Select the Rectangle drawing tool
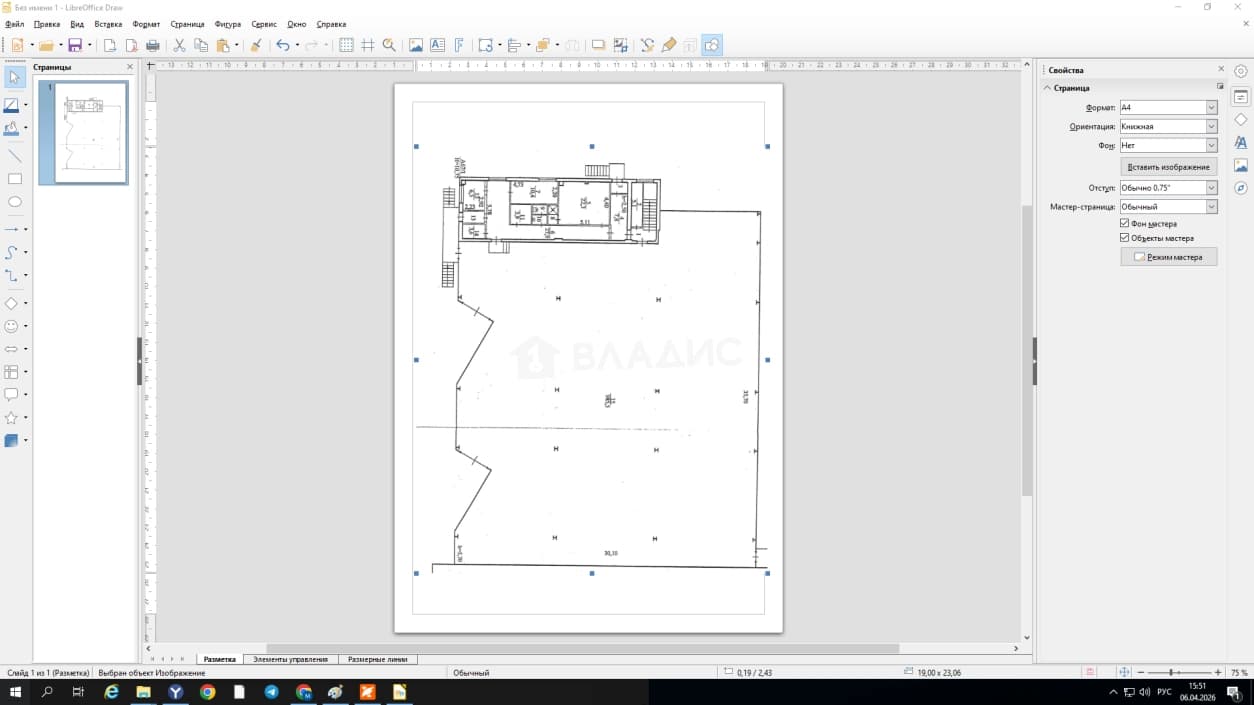The width and height of the screenshot is (1254, 705). point(15,179)
